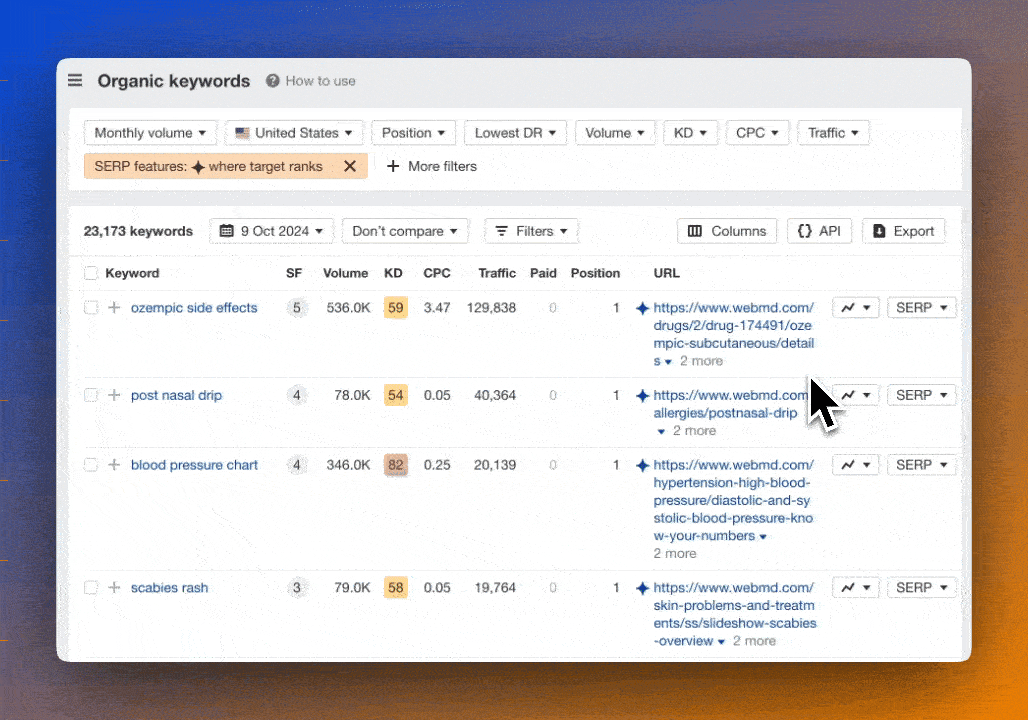Open the SERP dropdown for "scabies rash"
The image size is (1028, 720).
921,587
